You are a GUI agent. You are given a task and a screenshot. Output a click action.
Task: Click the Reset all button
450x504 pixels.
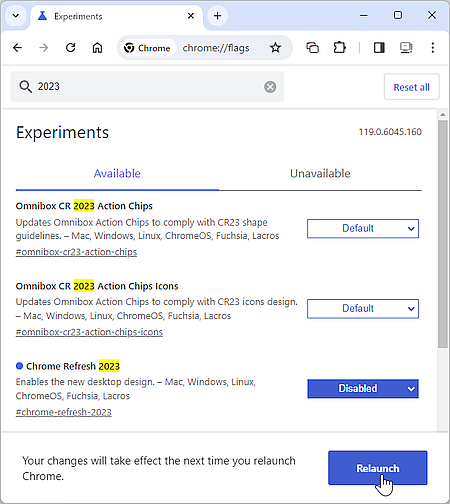point(412,87)
